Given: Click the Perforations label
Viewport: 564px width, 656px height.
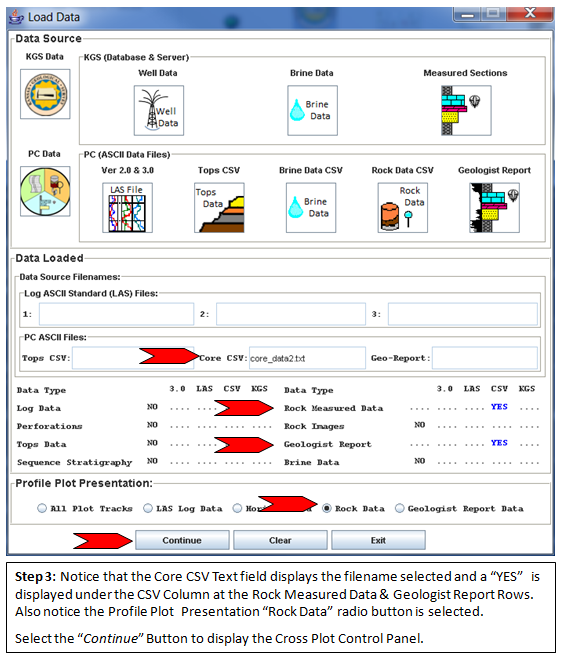Looking at the screenshot, I should (49, 426).
